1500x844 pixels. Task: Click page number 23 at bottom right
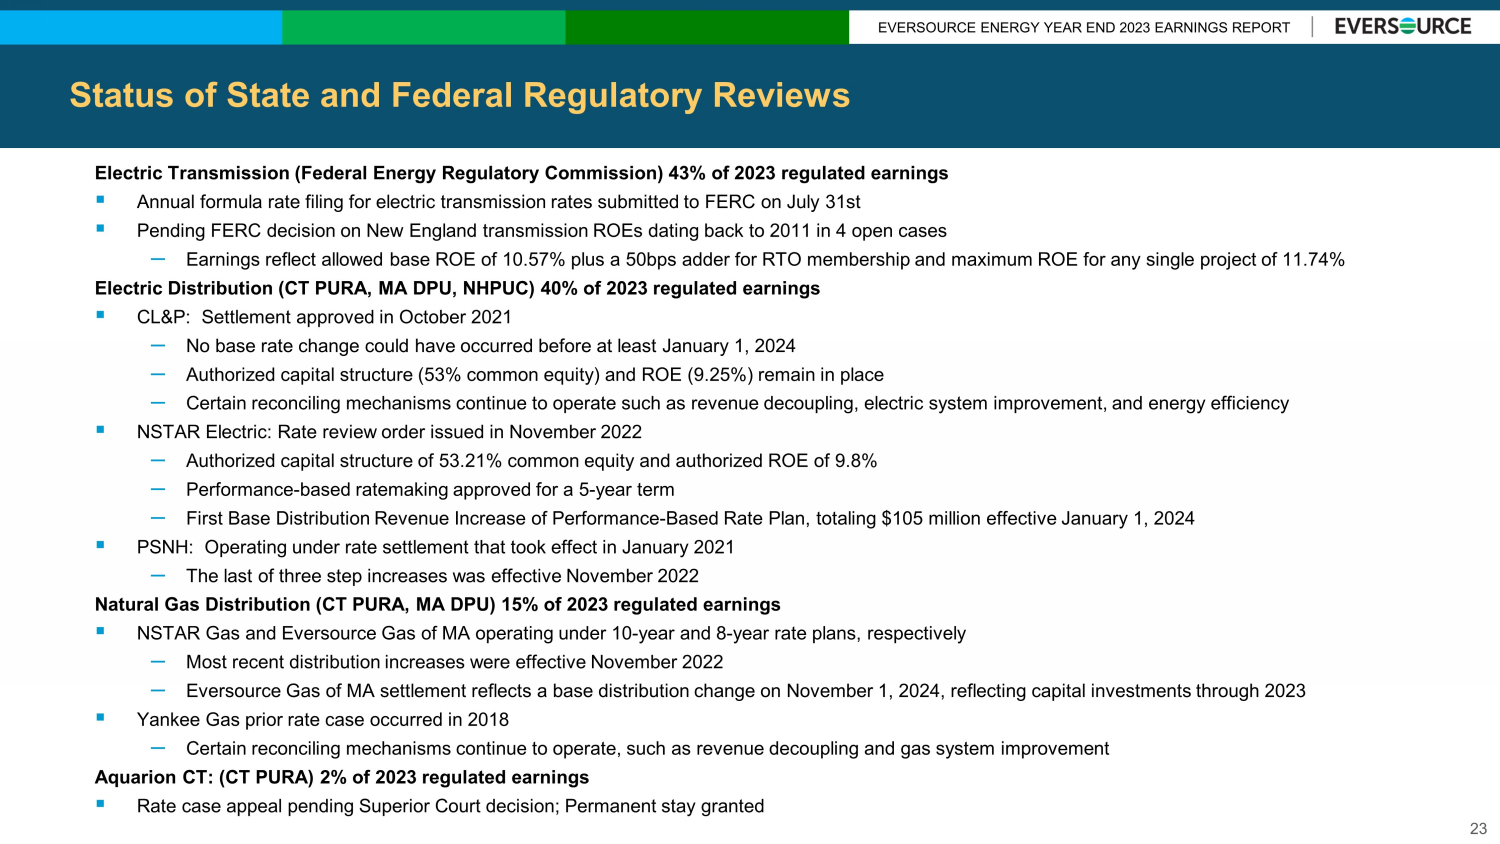click(x=1478, y=828)
